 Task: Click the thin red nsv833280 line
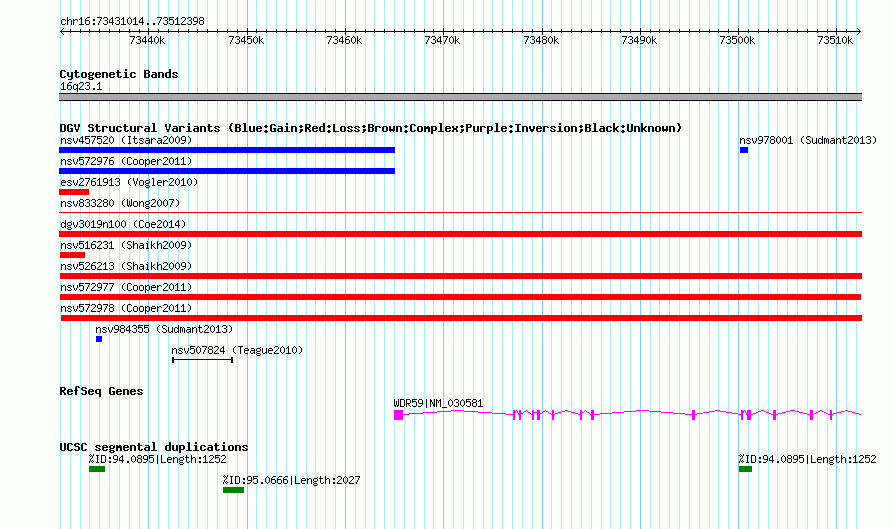coord(460,213)
